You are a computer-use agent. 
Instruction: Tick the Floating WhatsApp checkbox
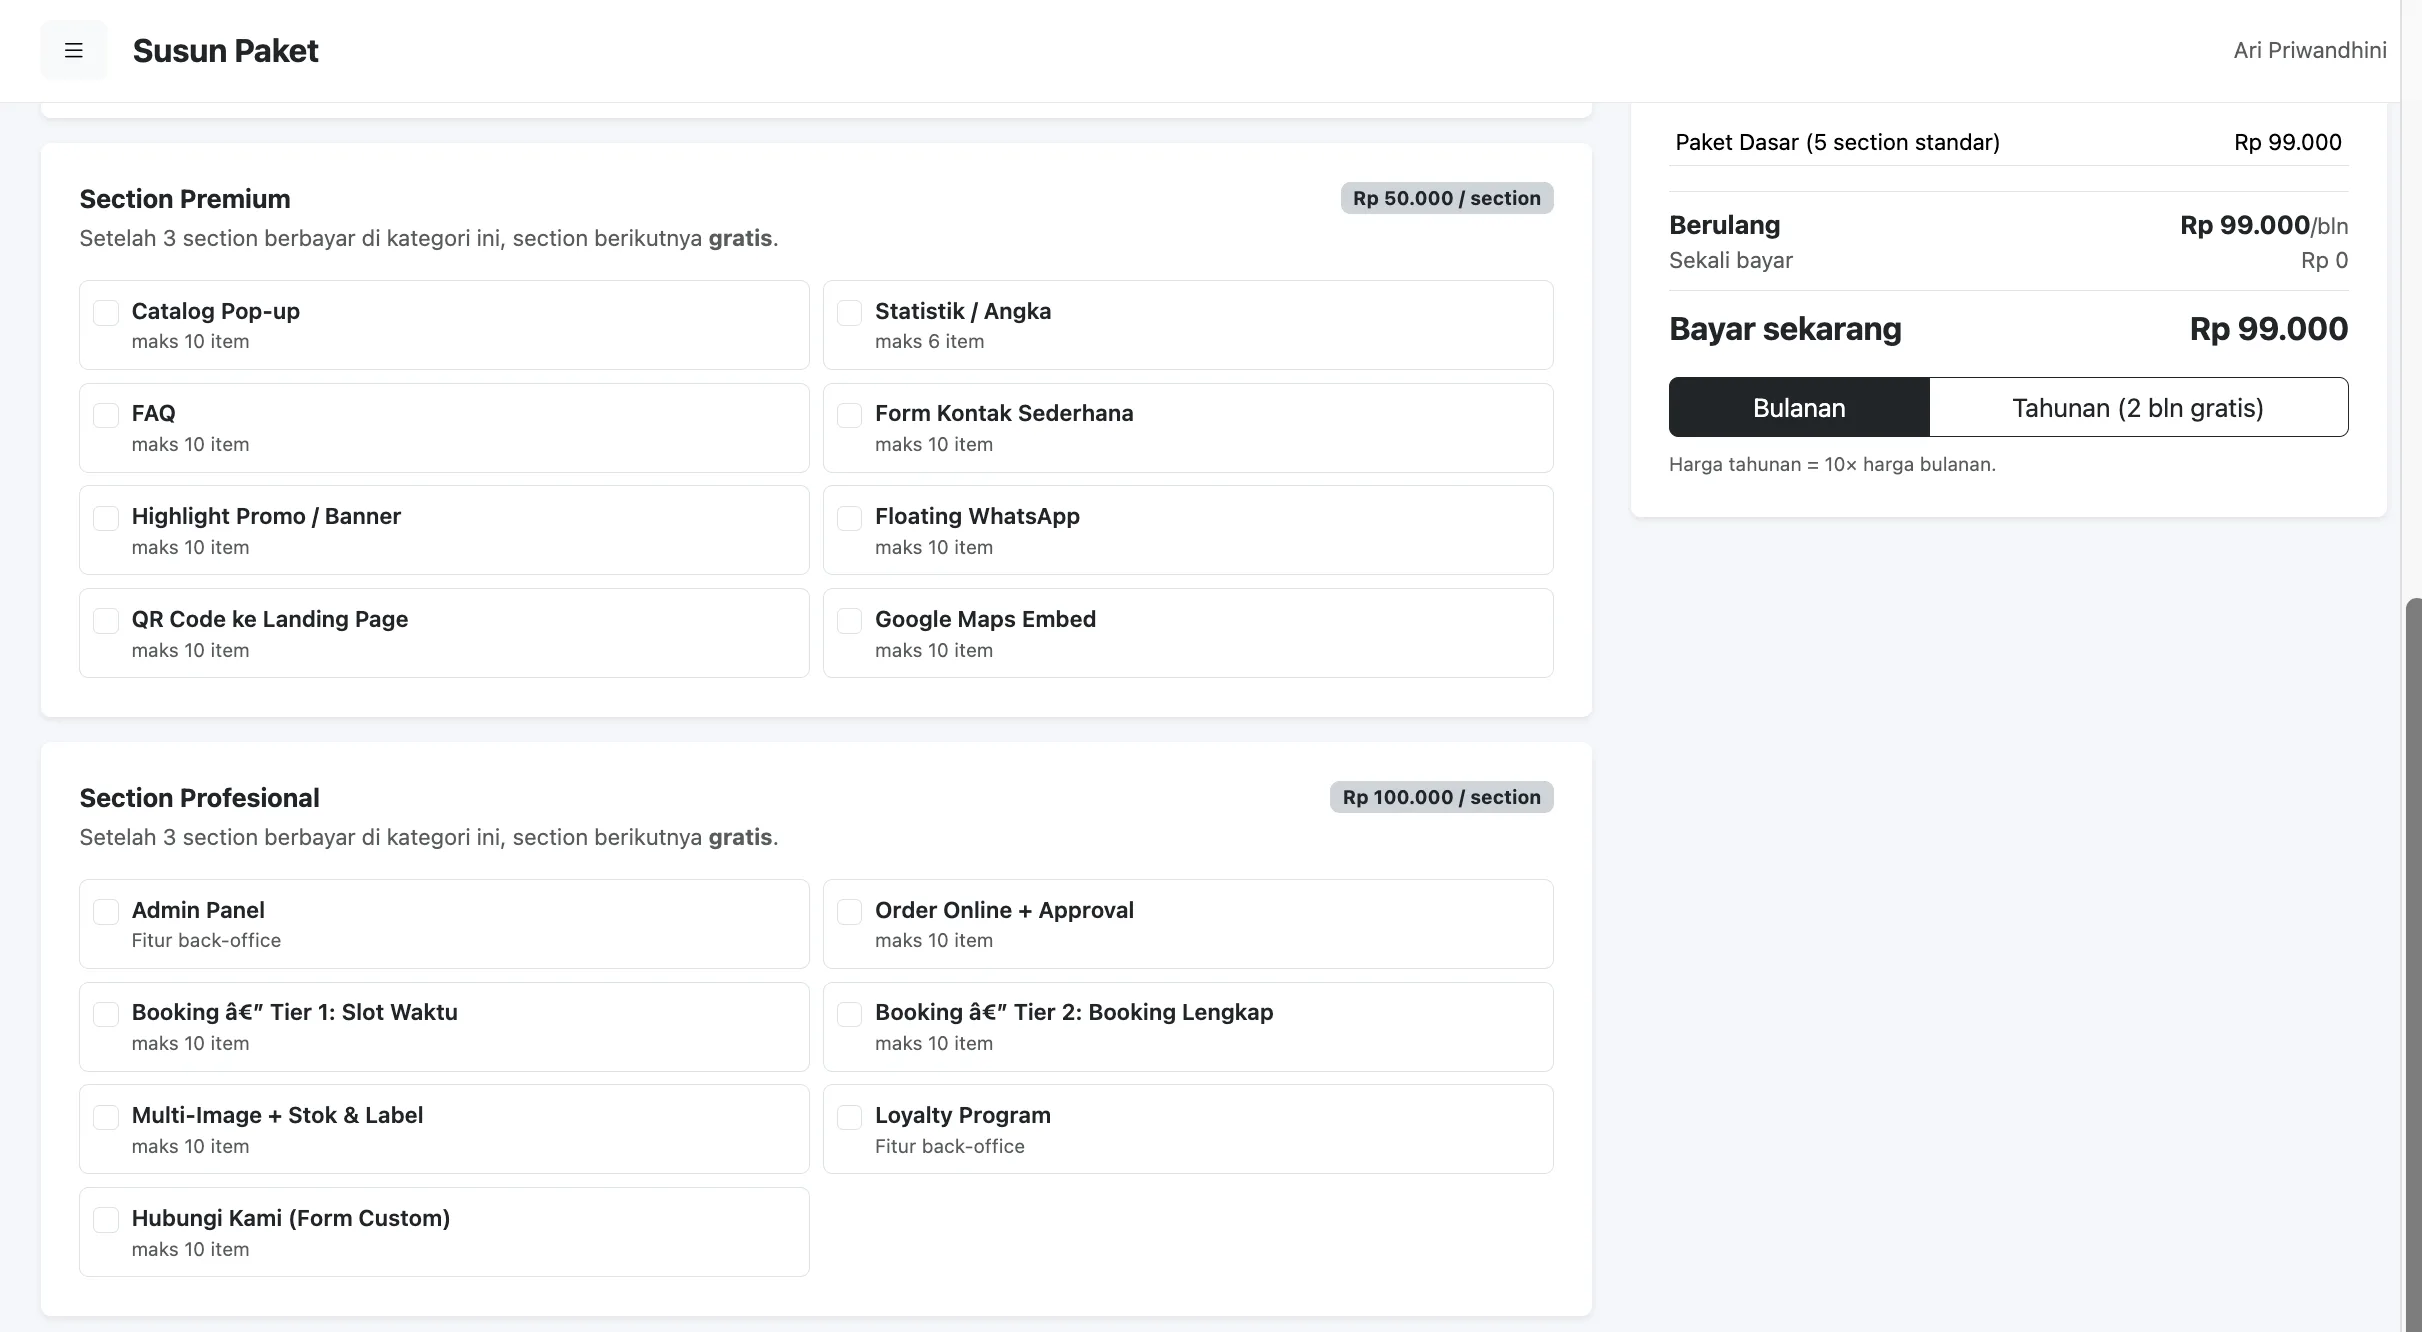point(849,518)
